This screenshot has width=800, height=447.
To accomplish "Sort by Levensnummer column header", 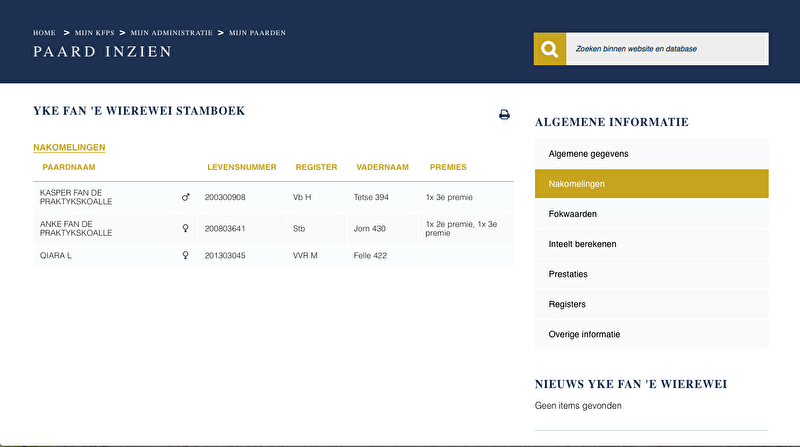I will pos(242,167).
